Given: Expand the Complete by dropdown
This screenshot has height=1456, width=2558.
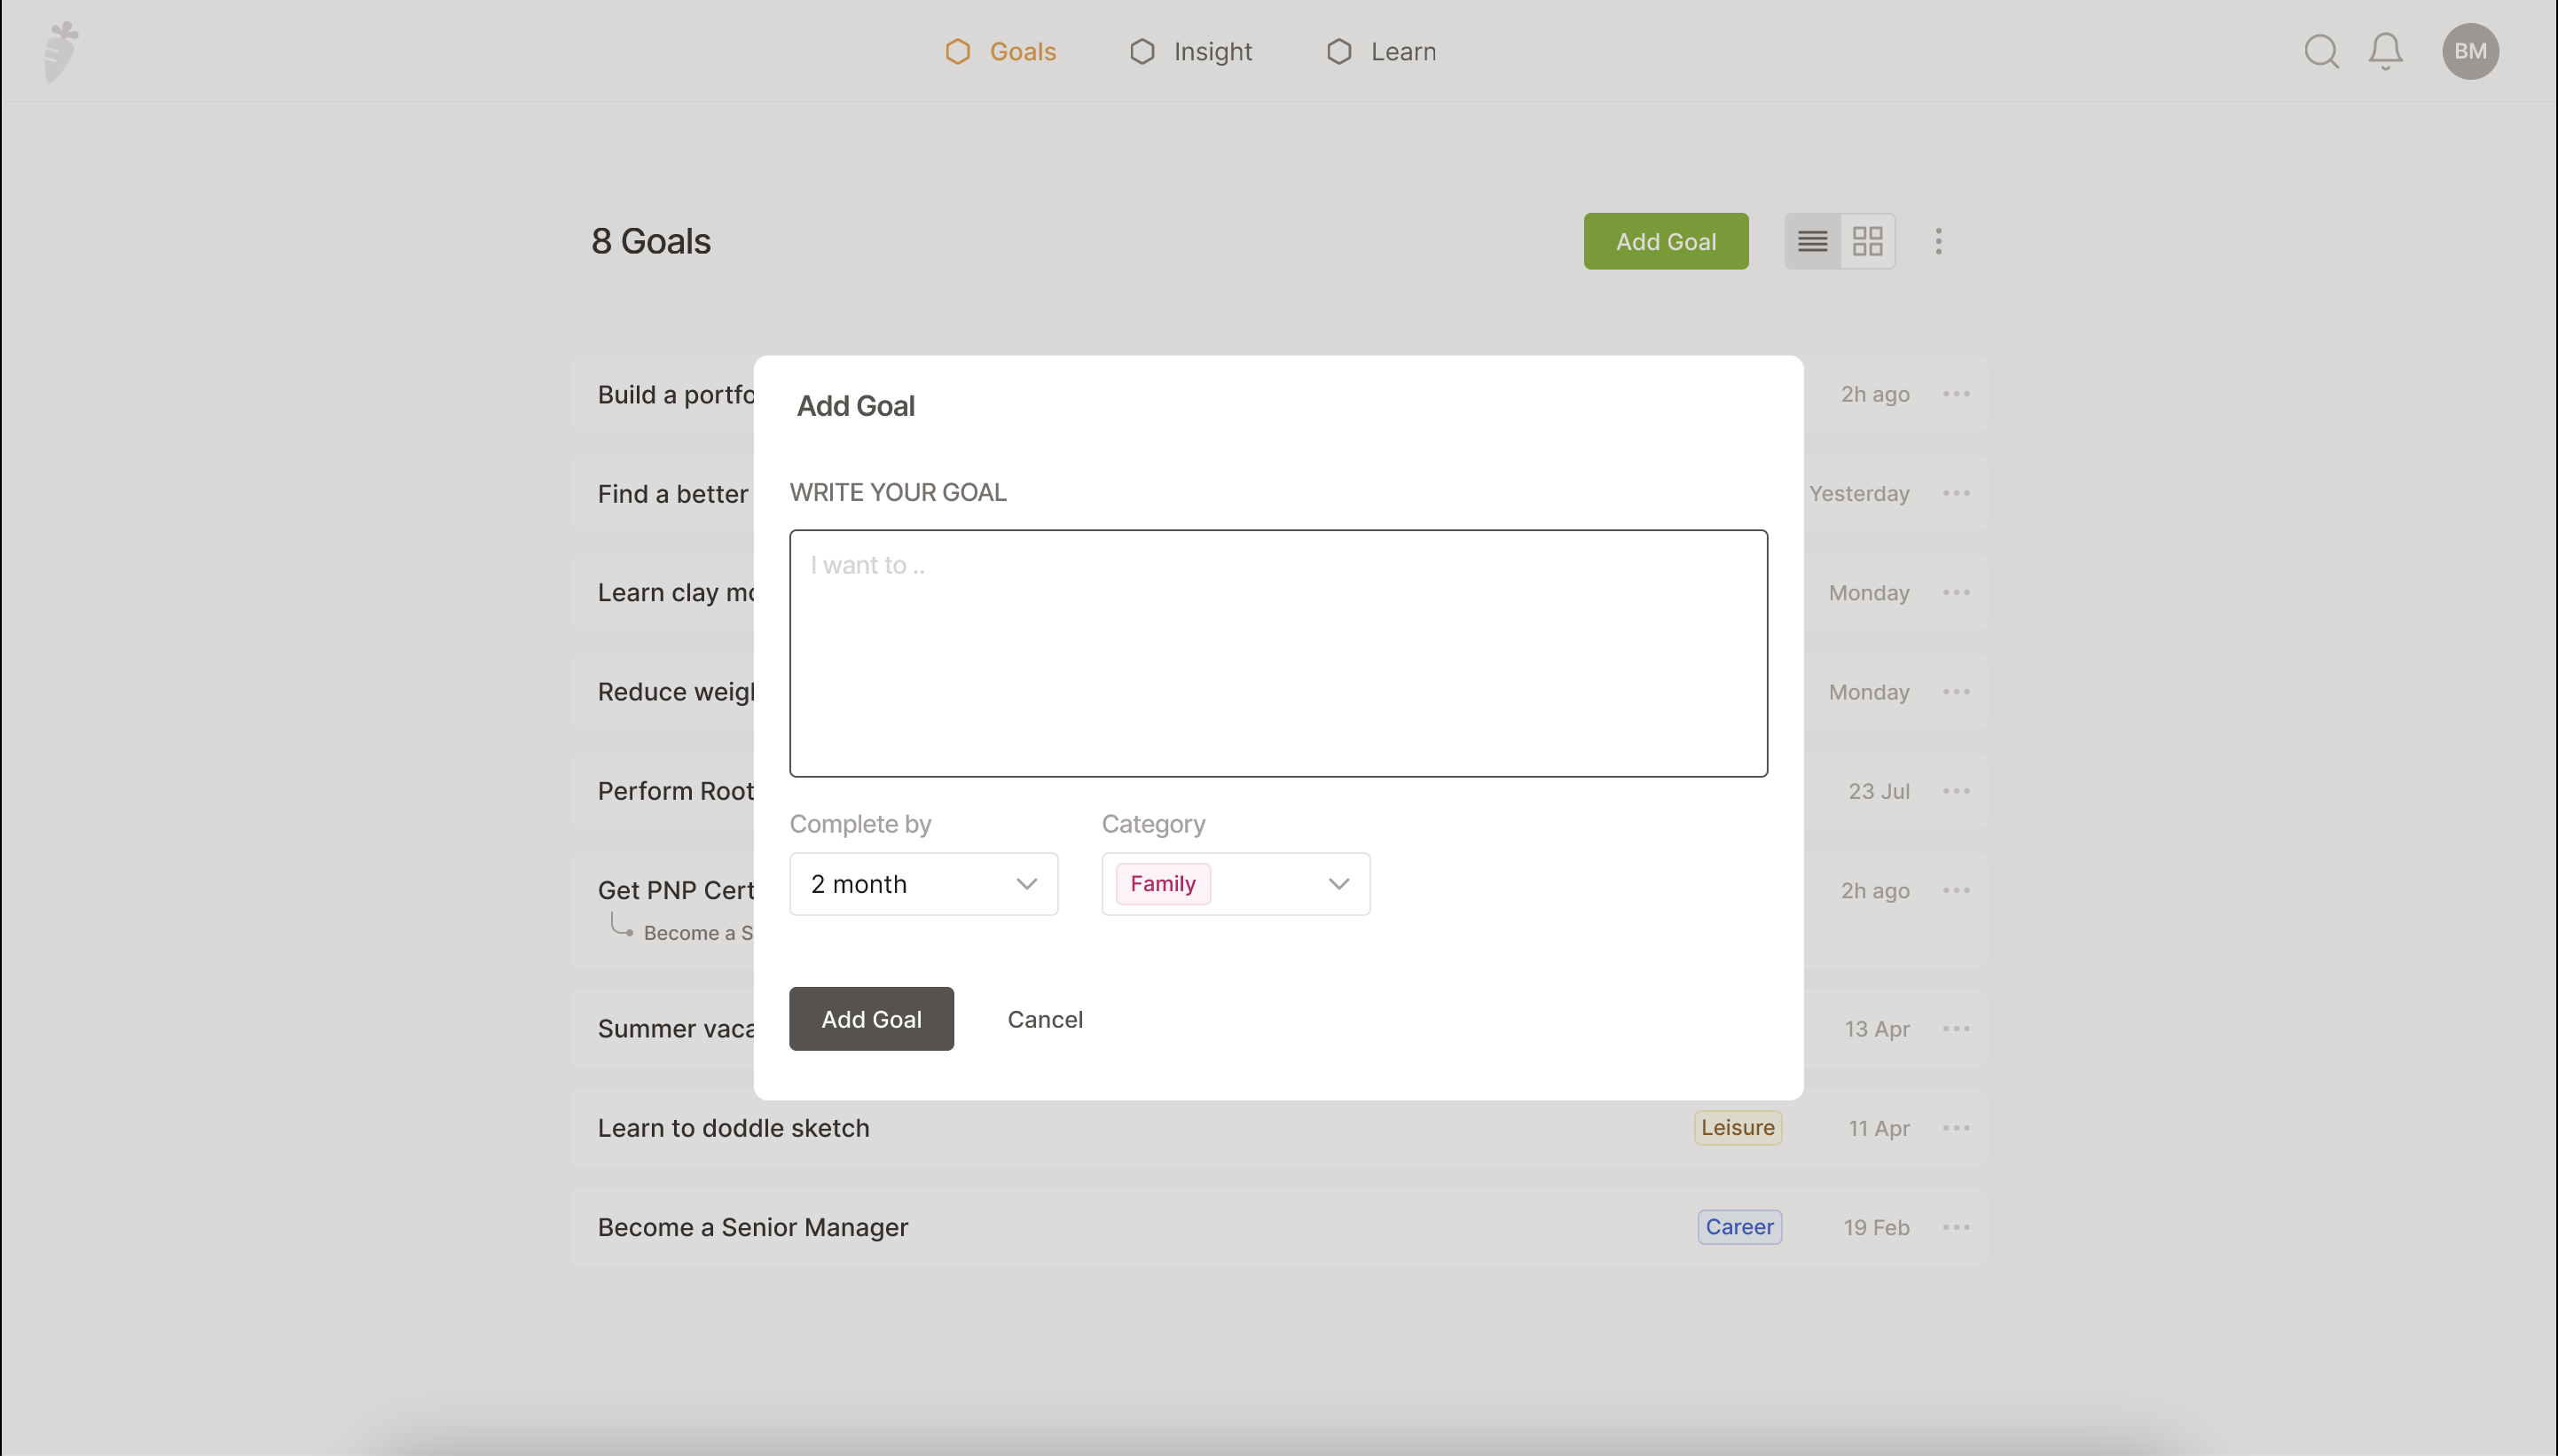Looking at the screenshot, I should click(923, 884).
